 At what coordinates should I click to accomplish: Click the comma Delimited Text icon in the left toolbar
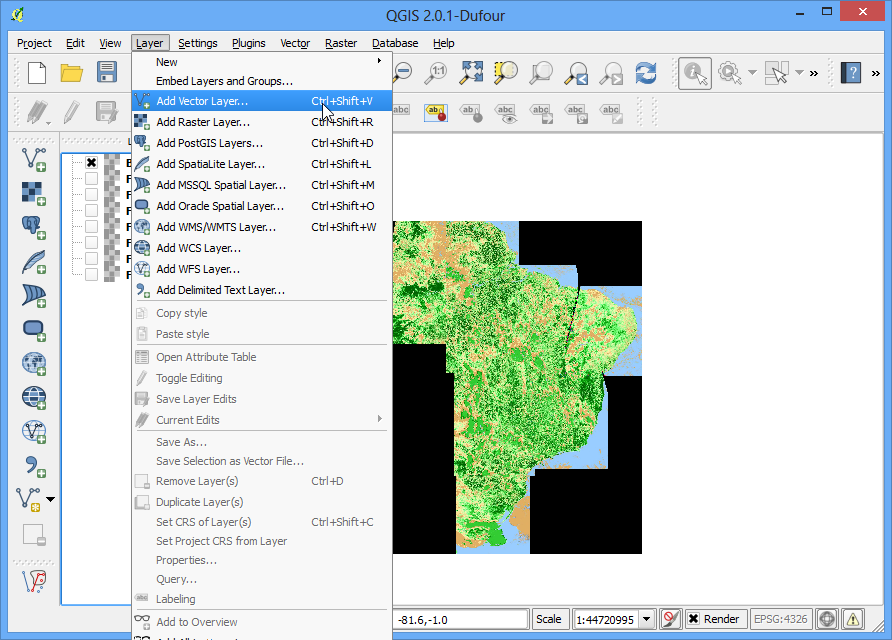click(34, 466)
